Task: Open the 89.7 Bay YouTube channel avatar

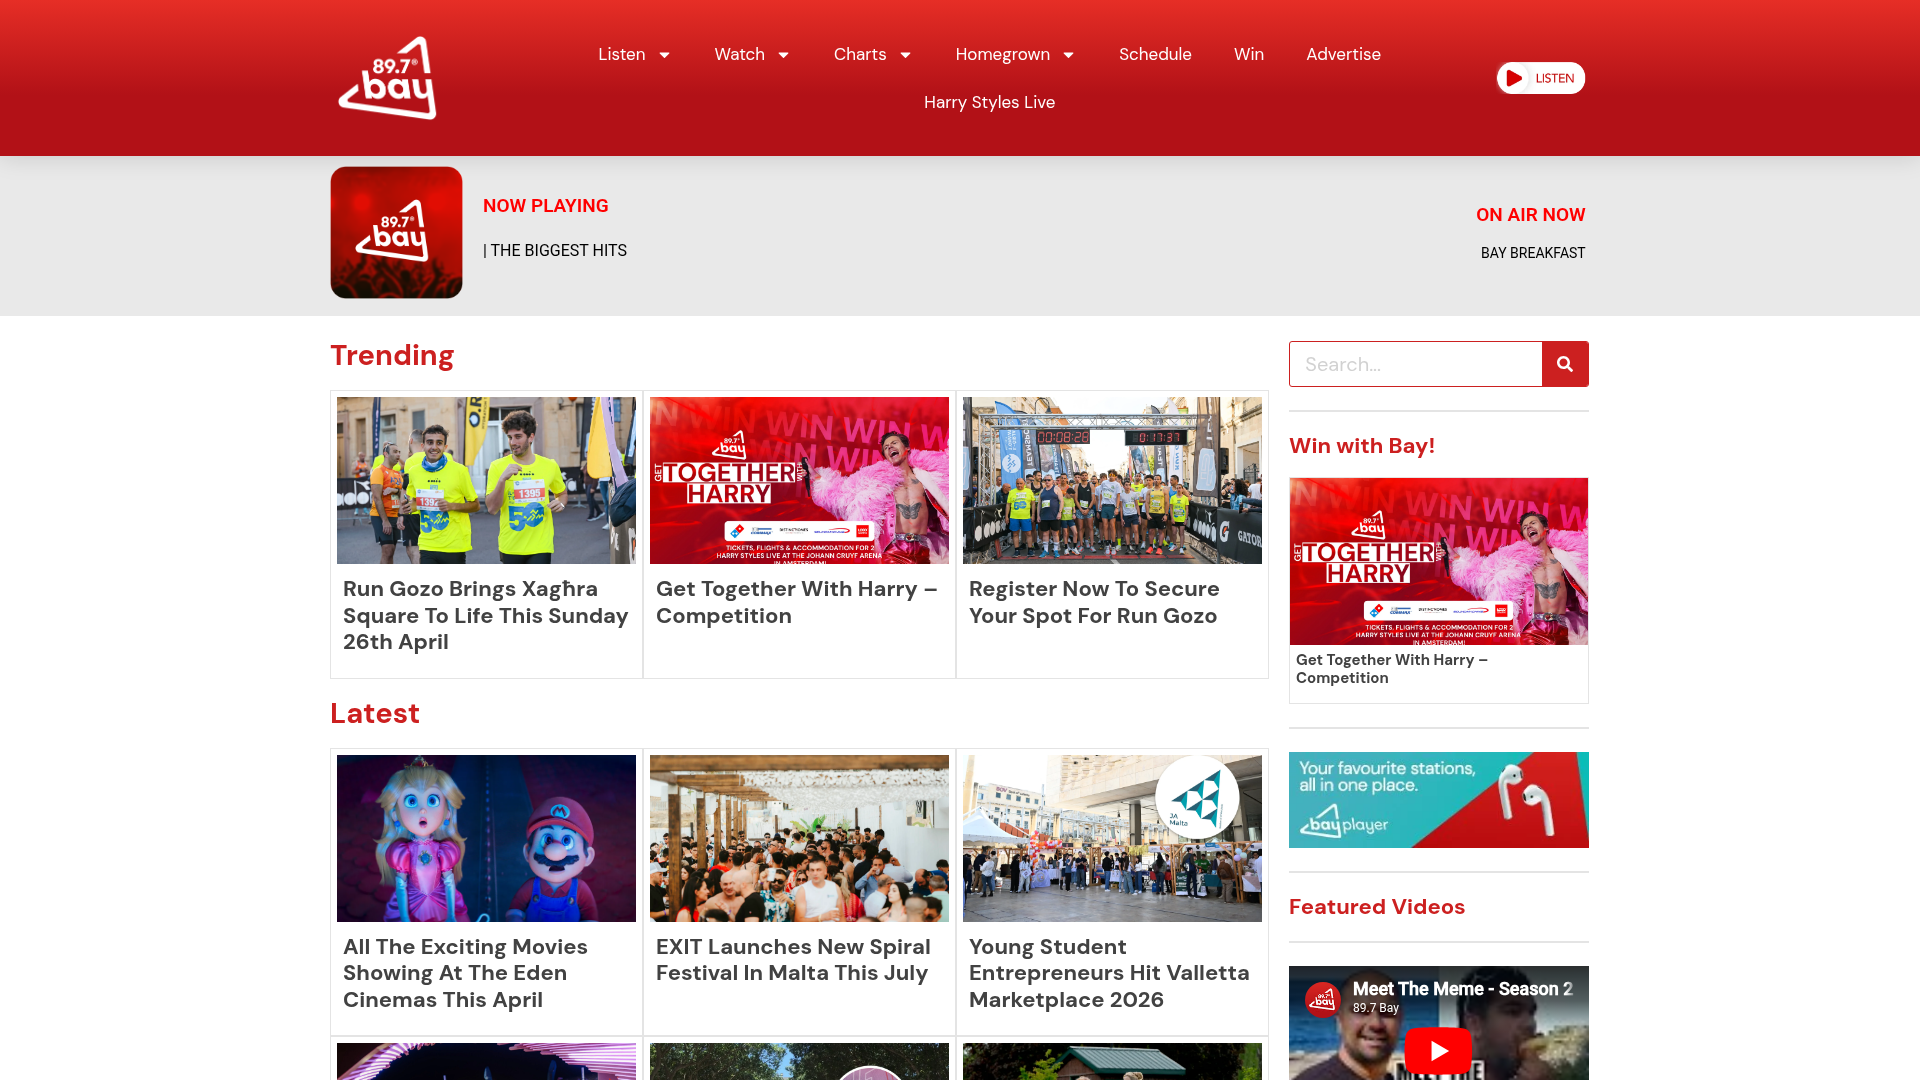Action: click(x=1323, y=998)
